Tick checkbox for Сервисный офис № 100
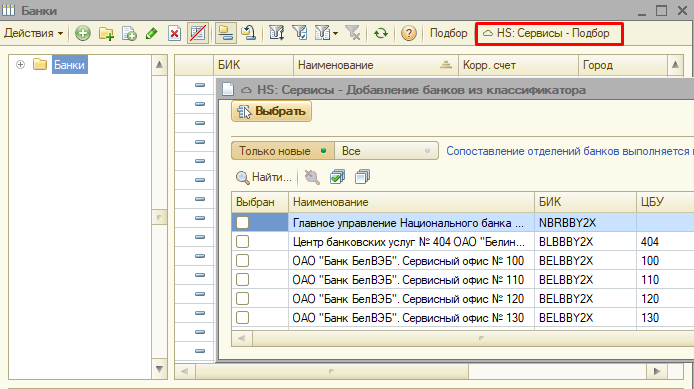Image resolution: width=694 pixels, height=389 pixels. (x=243, y=261)
